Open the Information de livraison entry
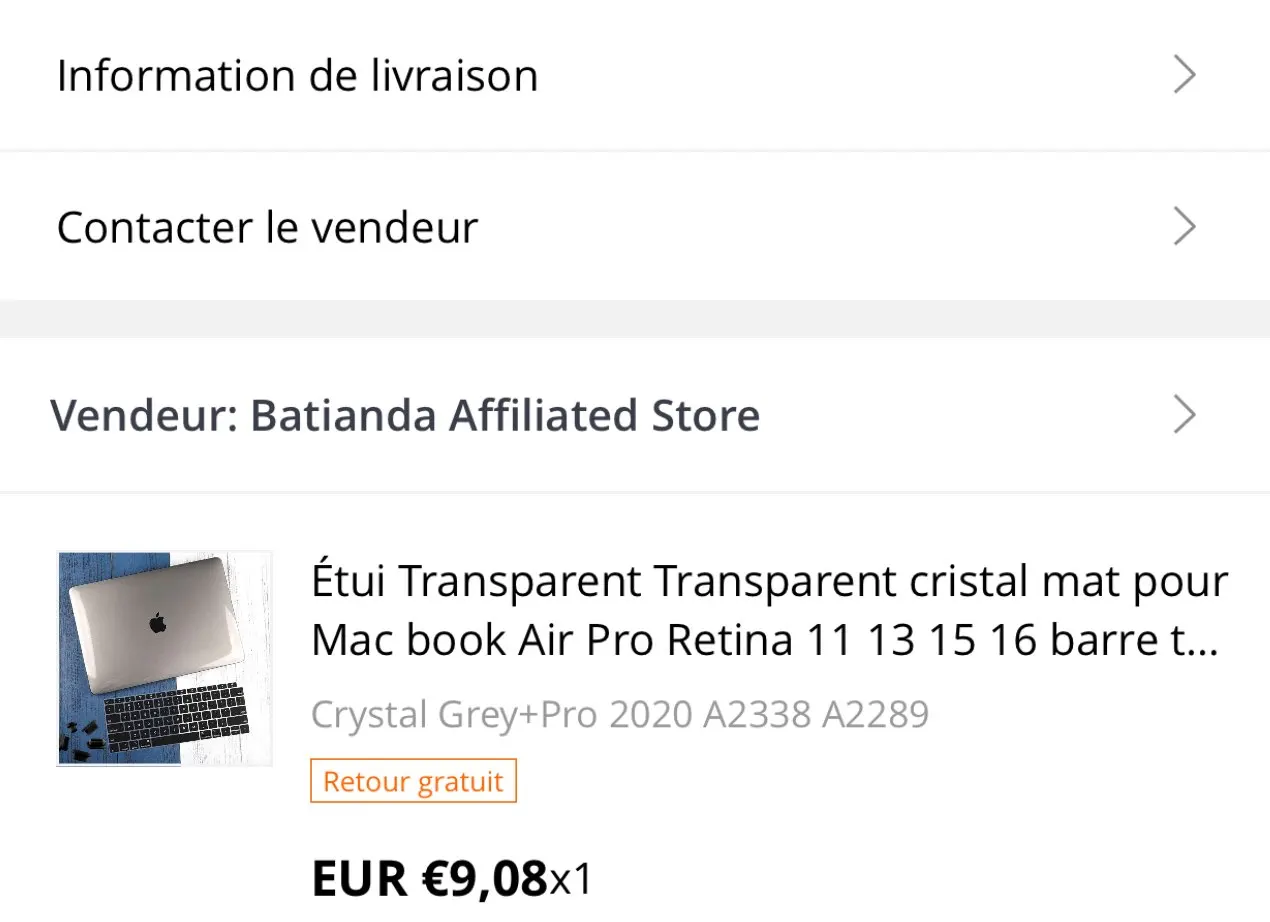This screenshot has width=1270, height=922. 297,76
